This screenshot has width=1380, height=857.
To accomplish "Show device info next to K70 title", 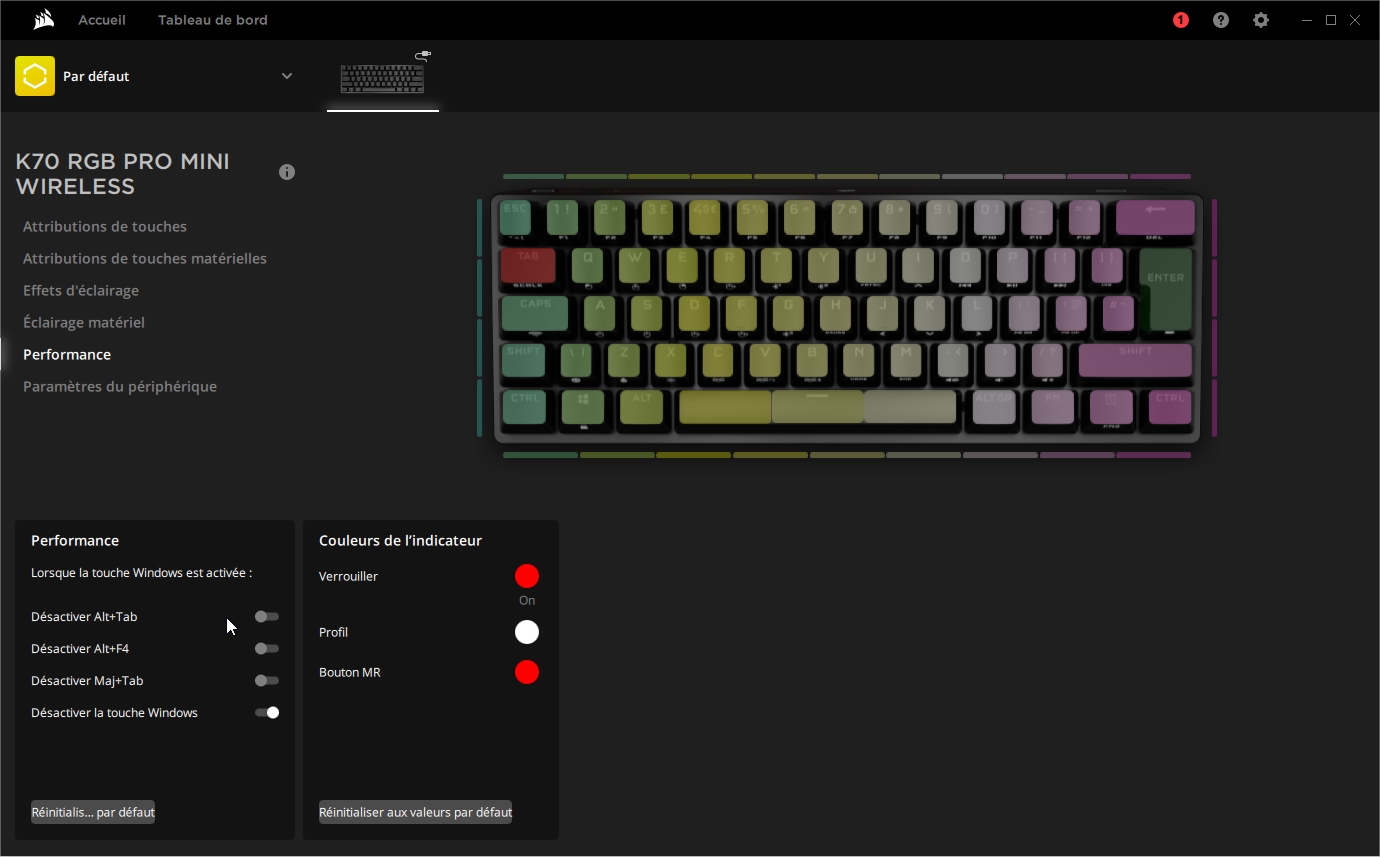I will click(287, 172).
